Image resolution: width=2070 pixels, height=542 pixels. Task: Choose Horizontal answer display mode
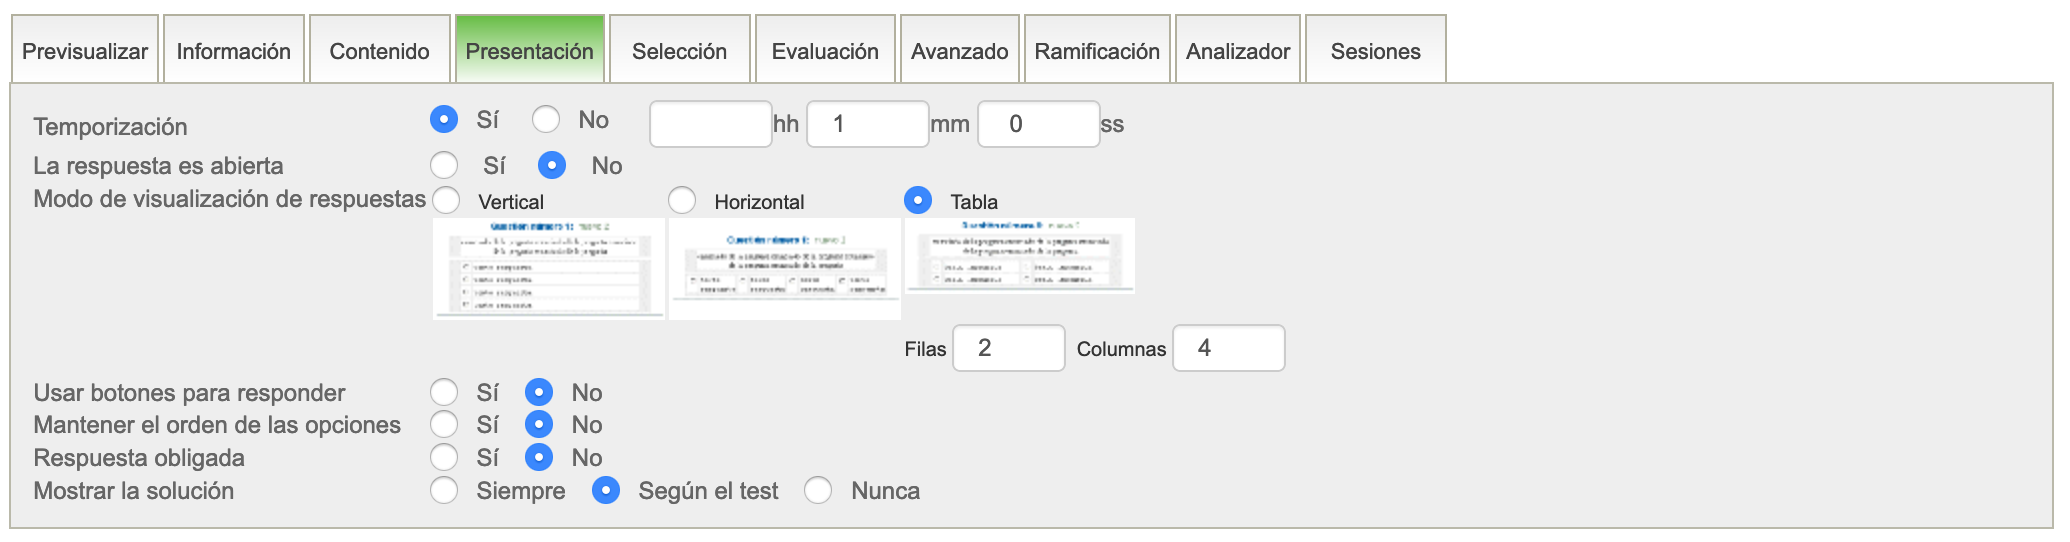click(x=682, y=200)
